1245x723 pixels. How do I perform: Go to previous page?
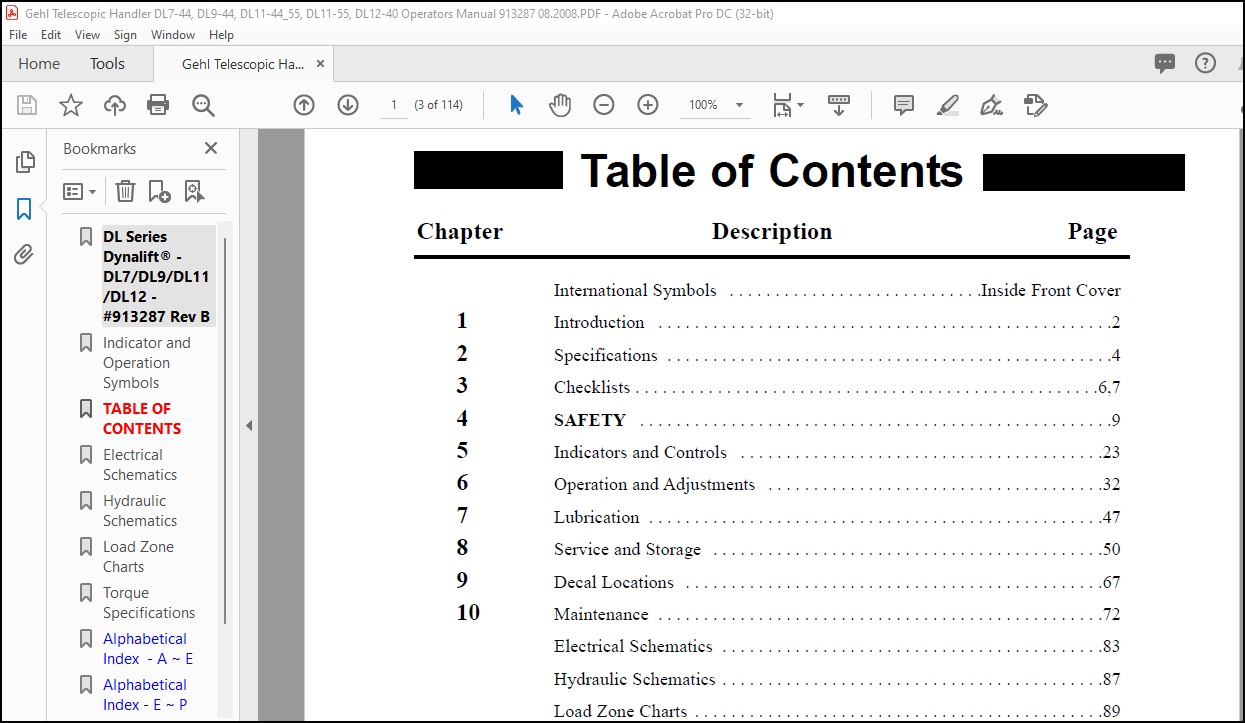[304, 105]
